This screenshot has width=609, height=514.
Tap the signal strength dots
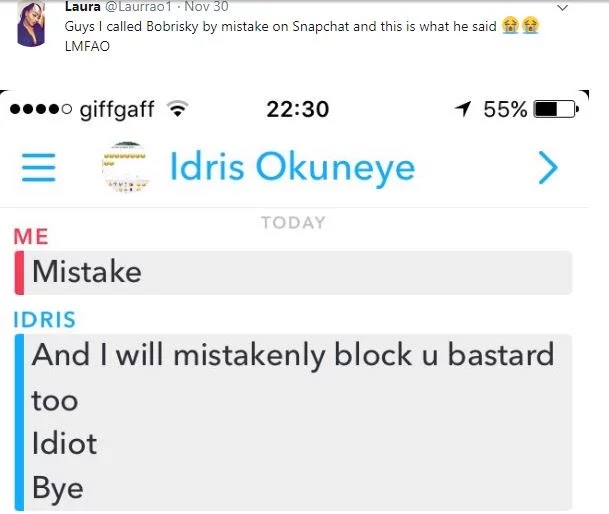41,109
